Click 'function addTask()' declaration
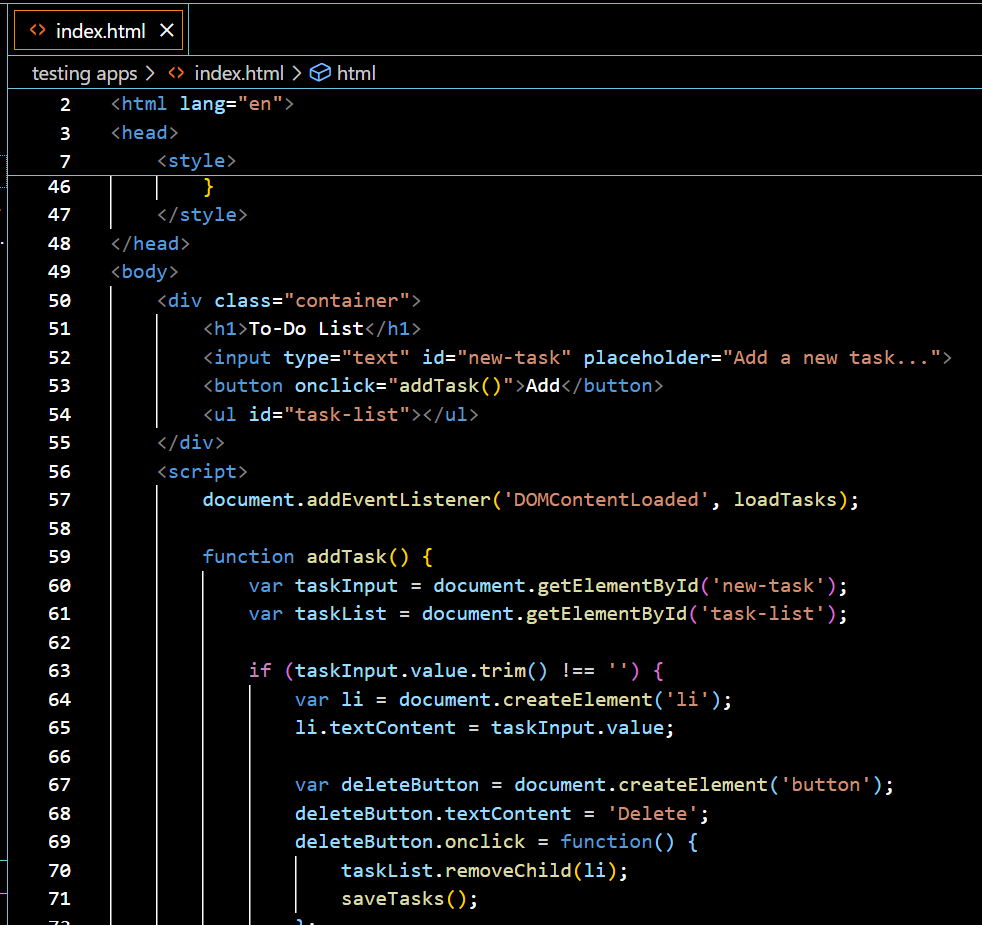Image resolution: width=982 pixels, height=925 pixels. [x=306, y=557]
